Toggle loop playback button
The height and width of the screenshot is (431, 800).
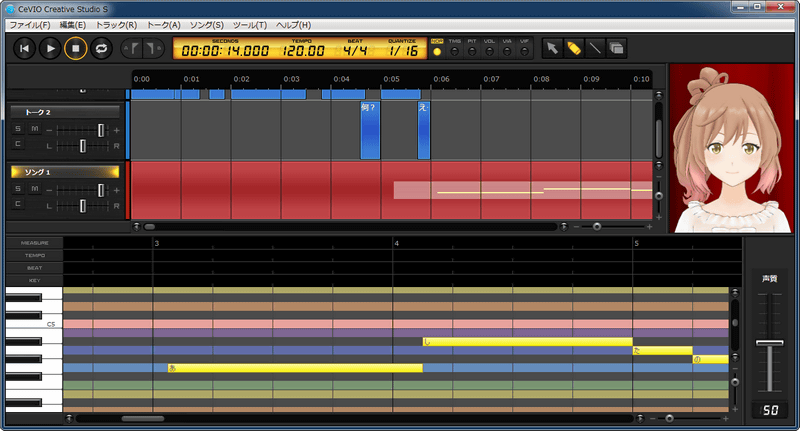pos(102,48)
